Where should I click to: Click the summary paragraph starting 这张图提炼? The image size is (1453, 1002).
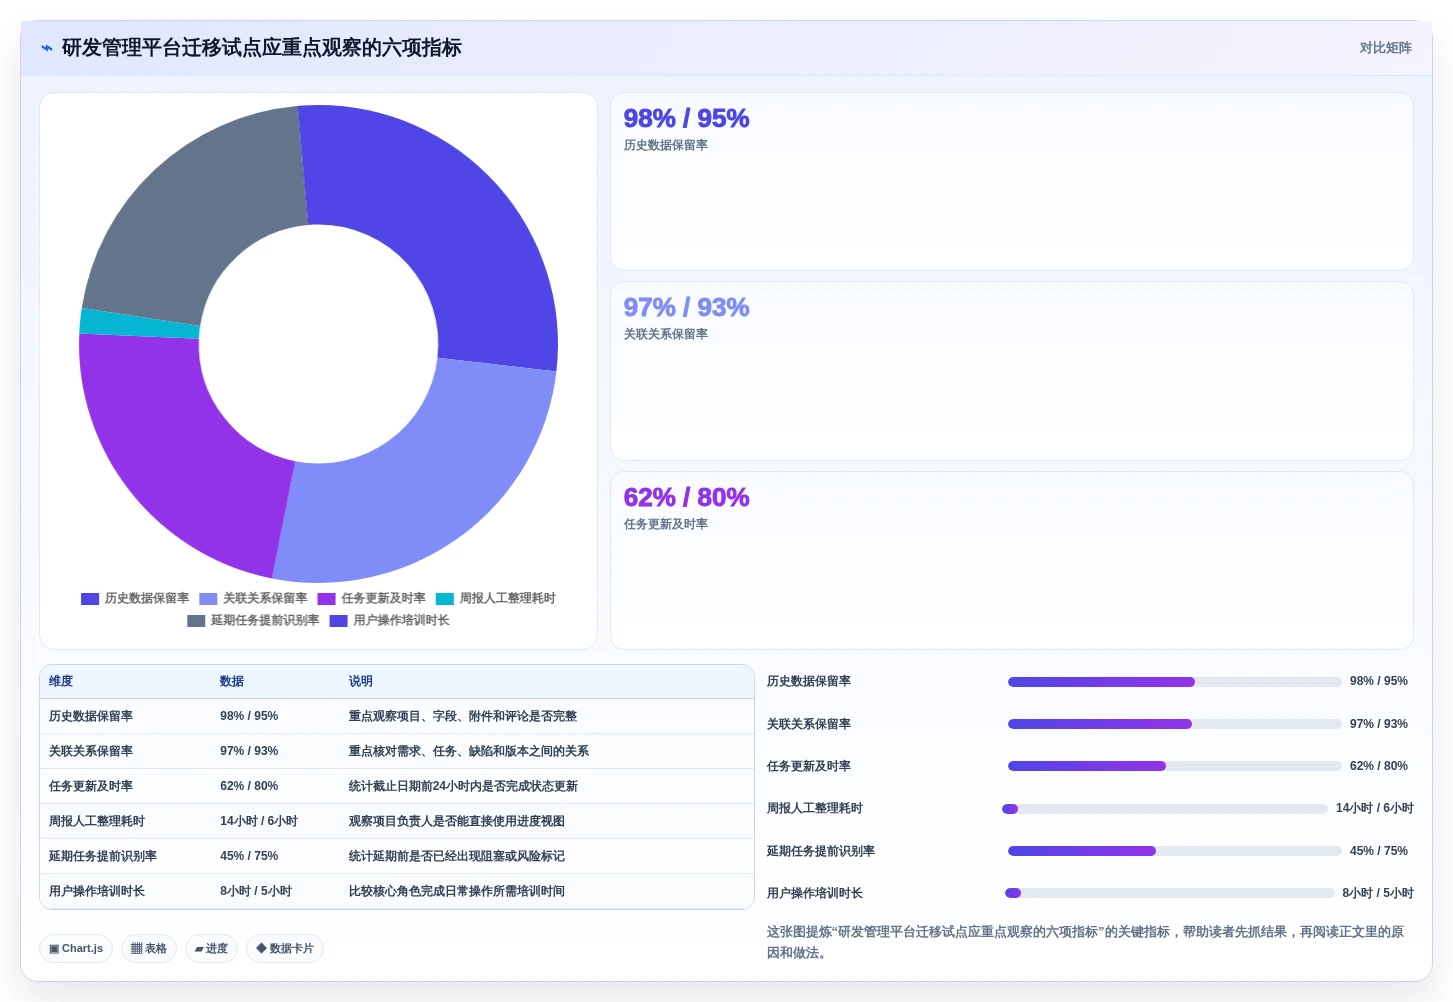[1086, 942]
